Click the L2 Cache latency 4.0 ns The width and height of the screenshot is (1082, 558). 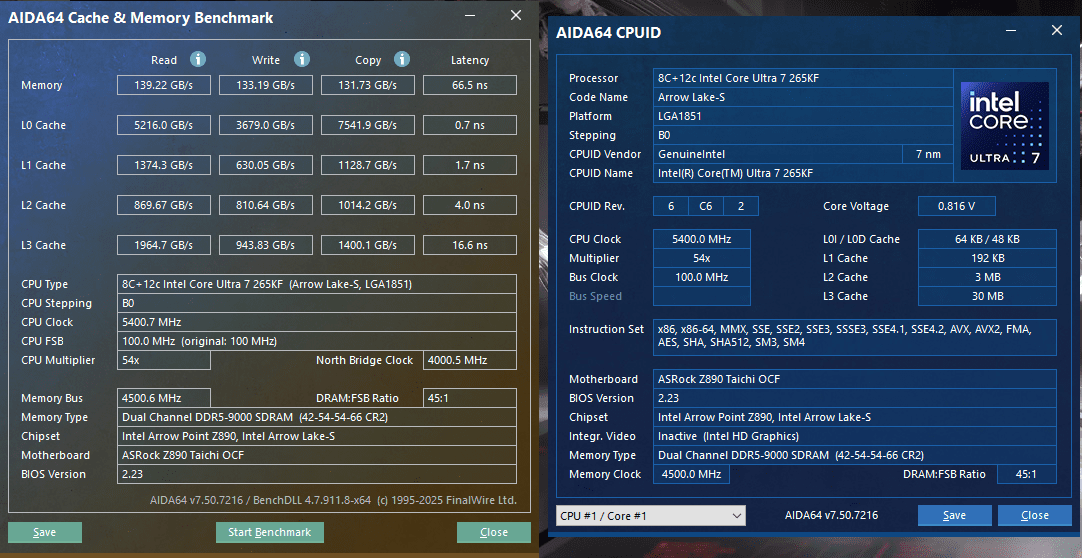(x=470, y=206)
